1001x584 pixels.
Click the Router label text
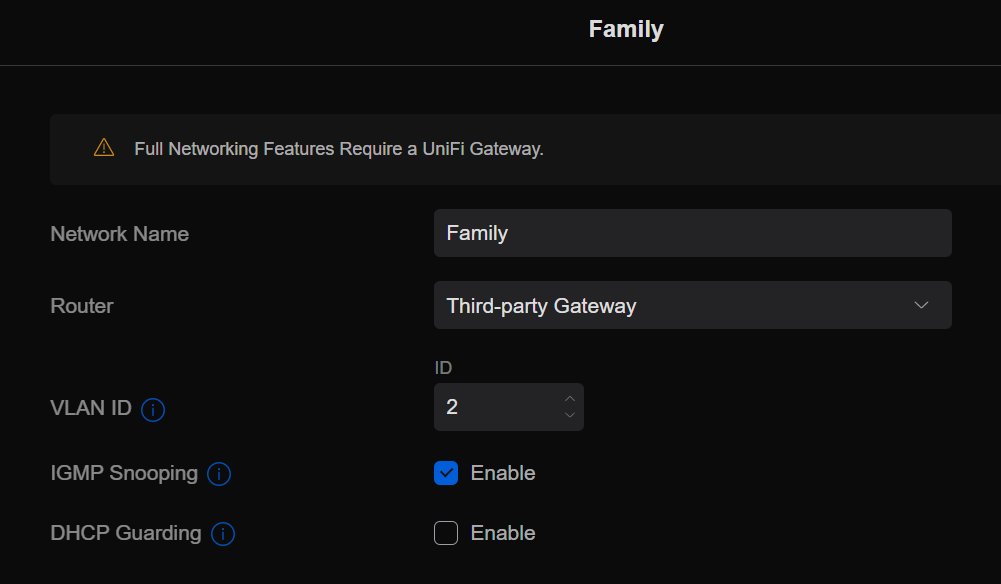click(x=82, y=306)
